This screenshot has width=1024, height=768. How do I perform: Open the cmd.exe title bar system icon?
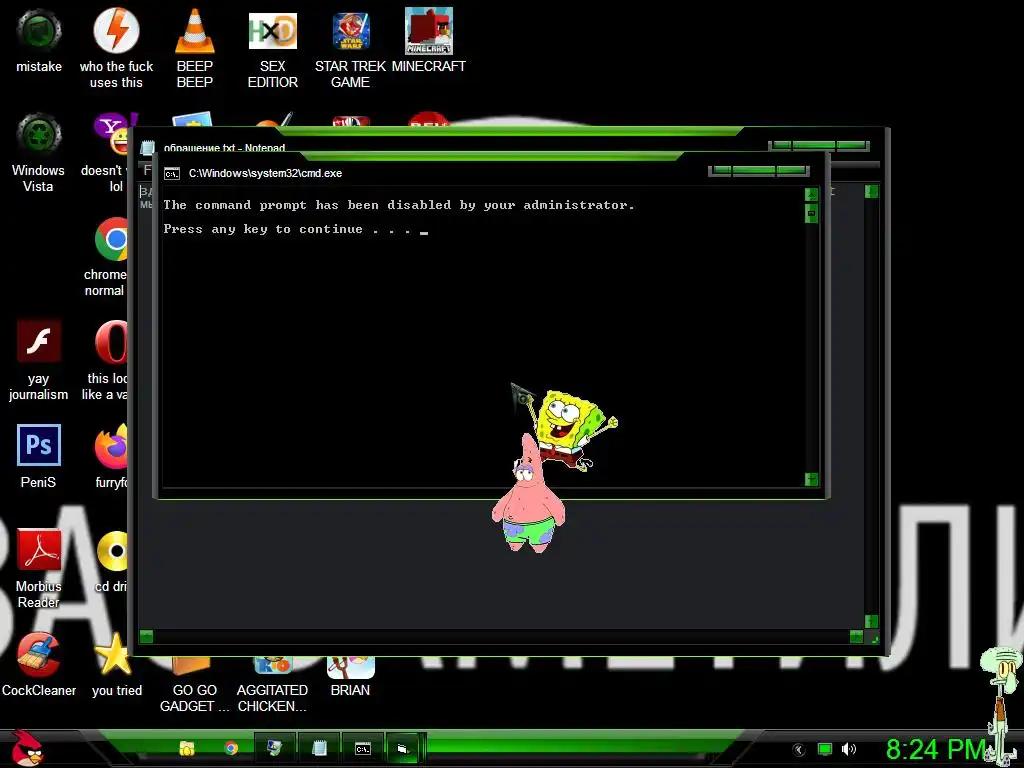point(172,173)
